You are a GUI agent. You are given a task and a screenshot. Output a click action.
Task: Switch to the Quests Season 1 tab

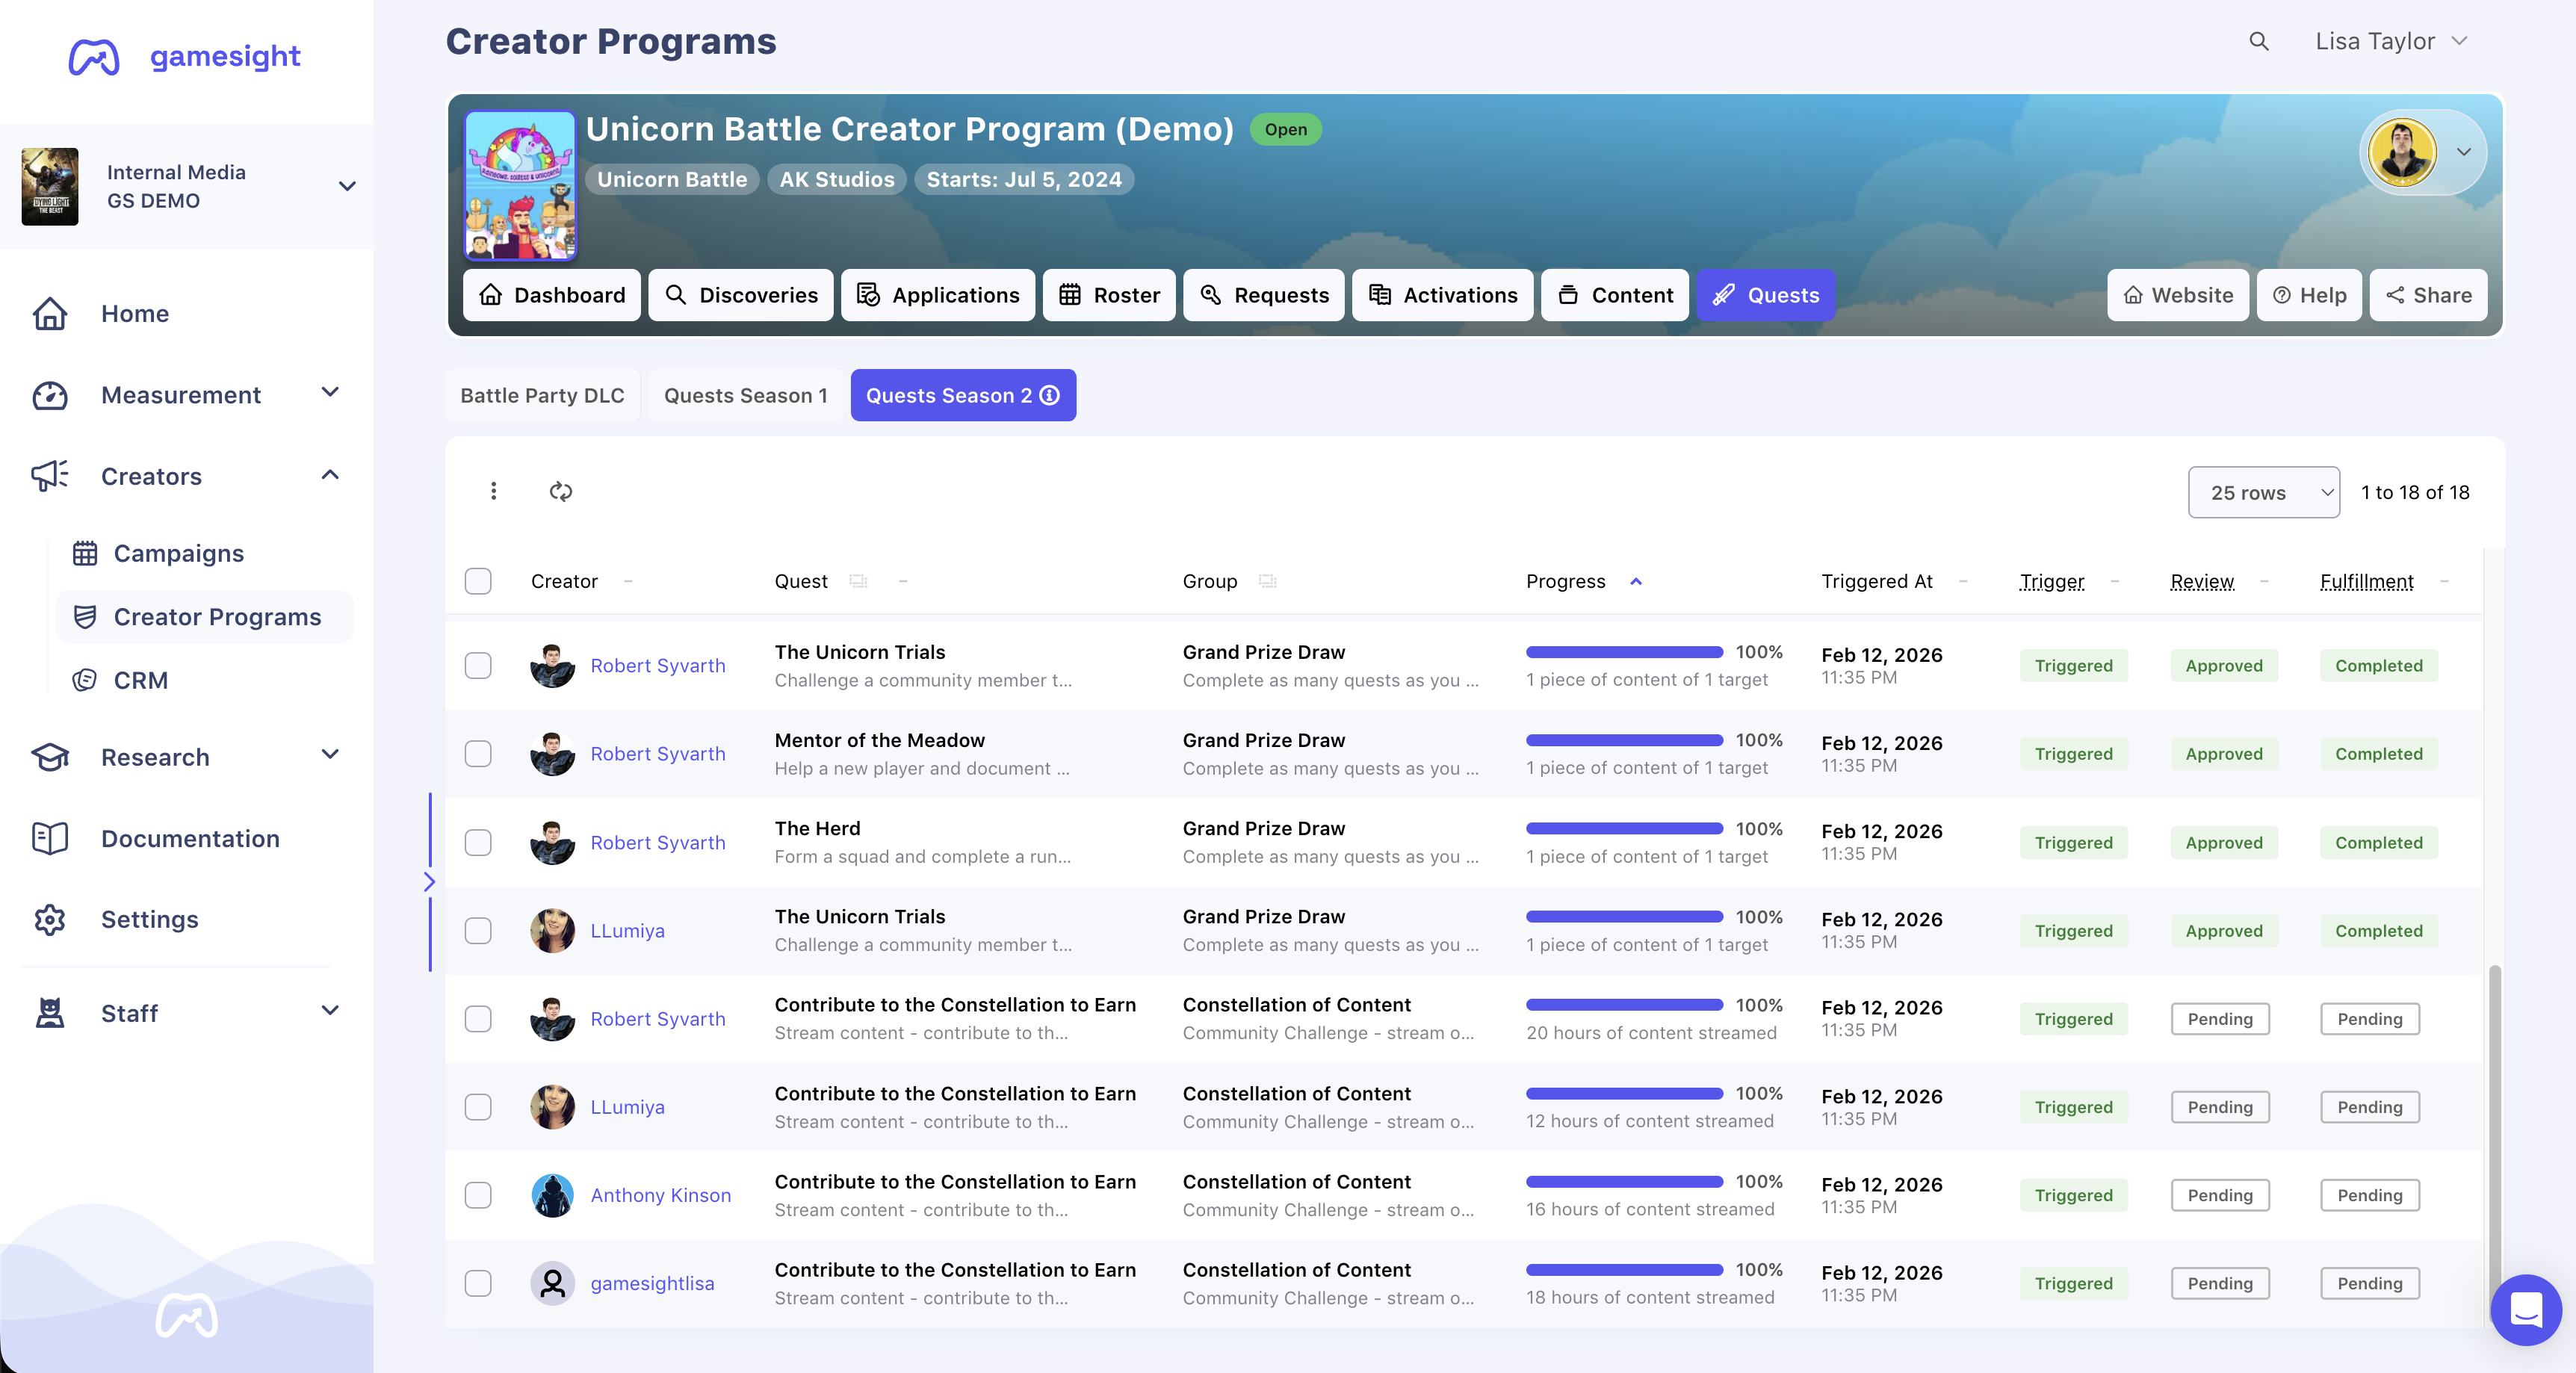(x=745, y=395)
